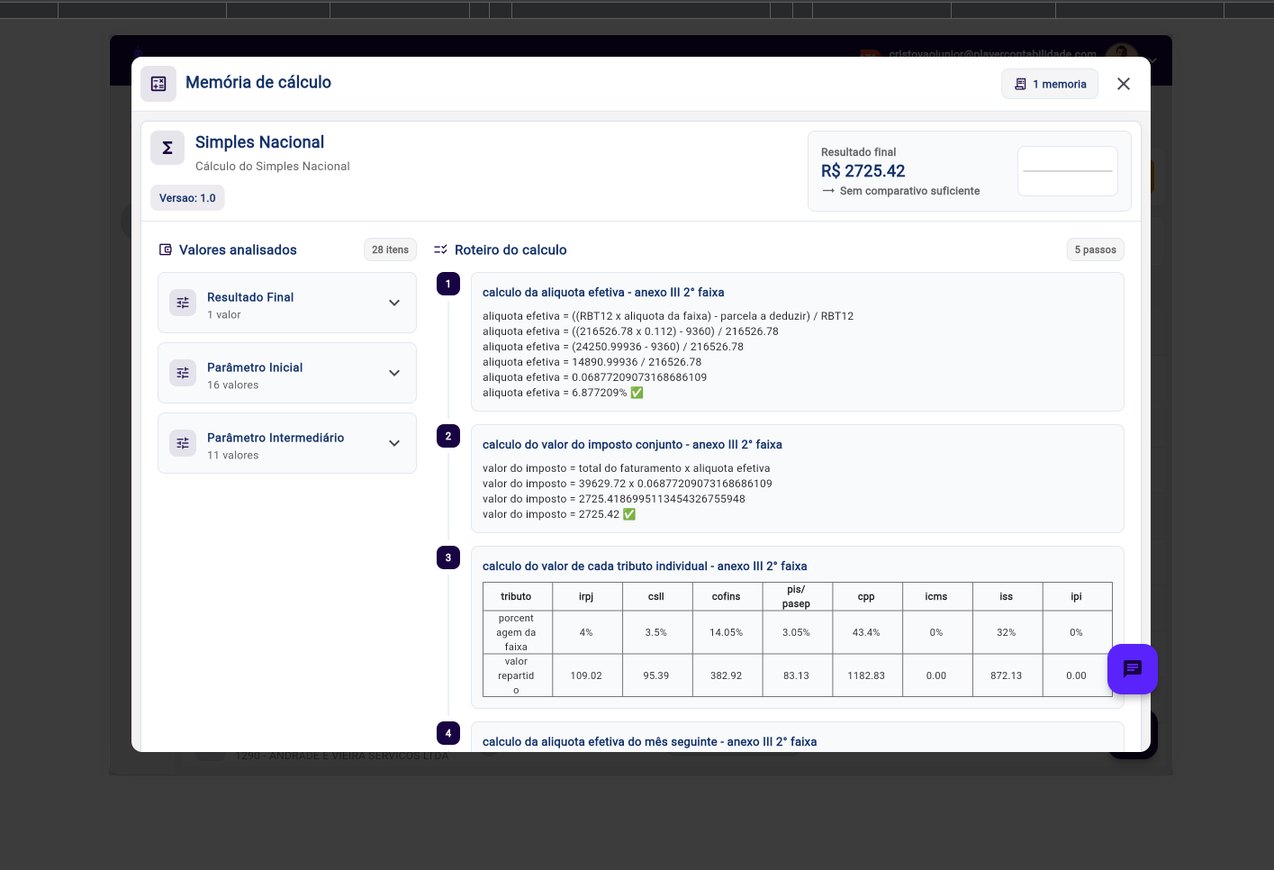Expand the Parâmetro Inicial section chevron
The width and height of the screenshot is (1274, 870).
tap(394, 373)
